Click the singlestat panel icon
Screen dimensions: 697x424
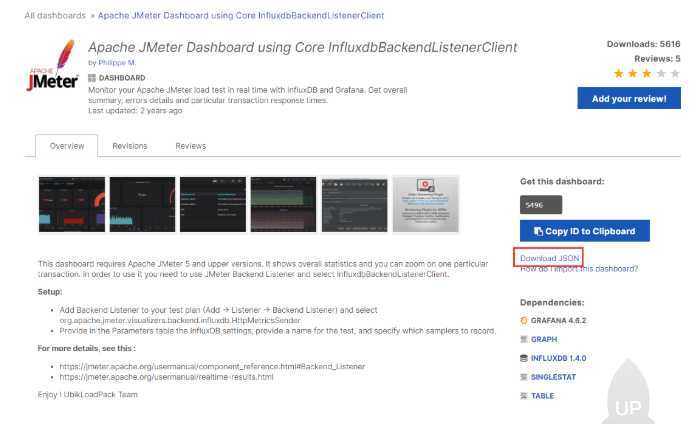(x=524, y=377)
